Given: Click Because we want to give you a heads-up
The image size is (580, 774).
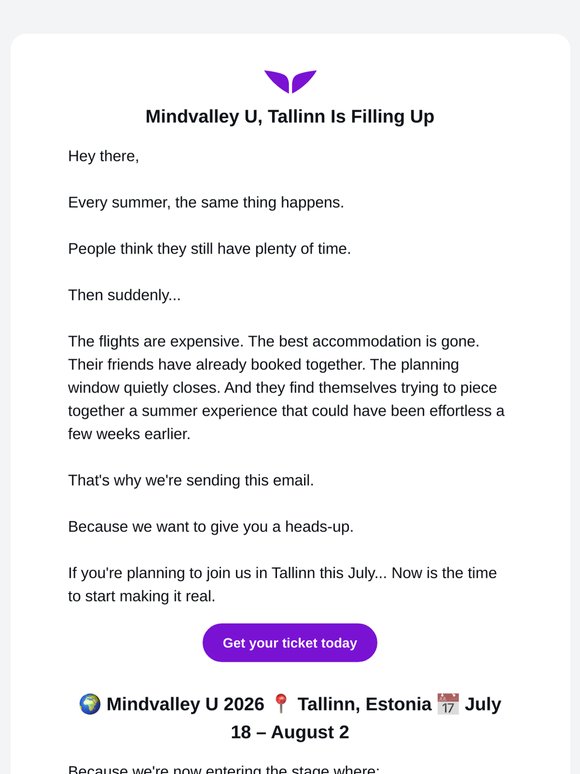Looking at the screenshot, I should [x=211, y=527].
